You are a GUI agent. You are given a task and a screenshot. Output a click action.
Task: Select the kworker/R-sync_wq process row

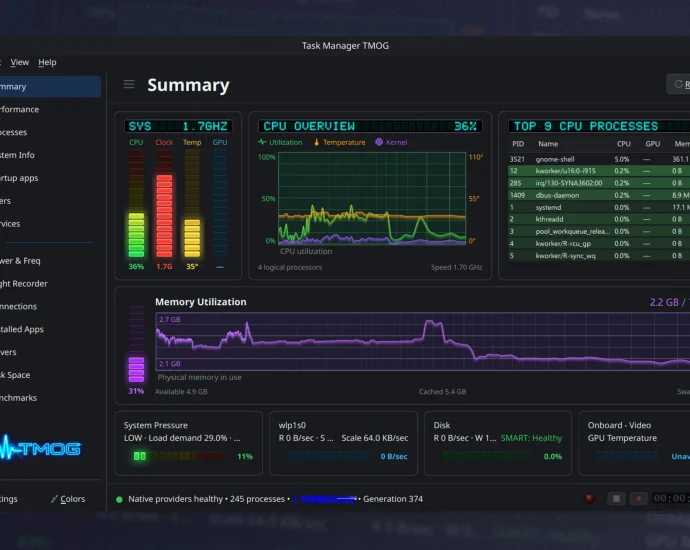tap(599, 255)
